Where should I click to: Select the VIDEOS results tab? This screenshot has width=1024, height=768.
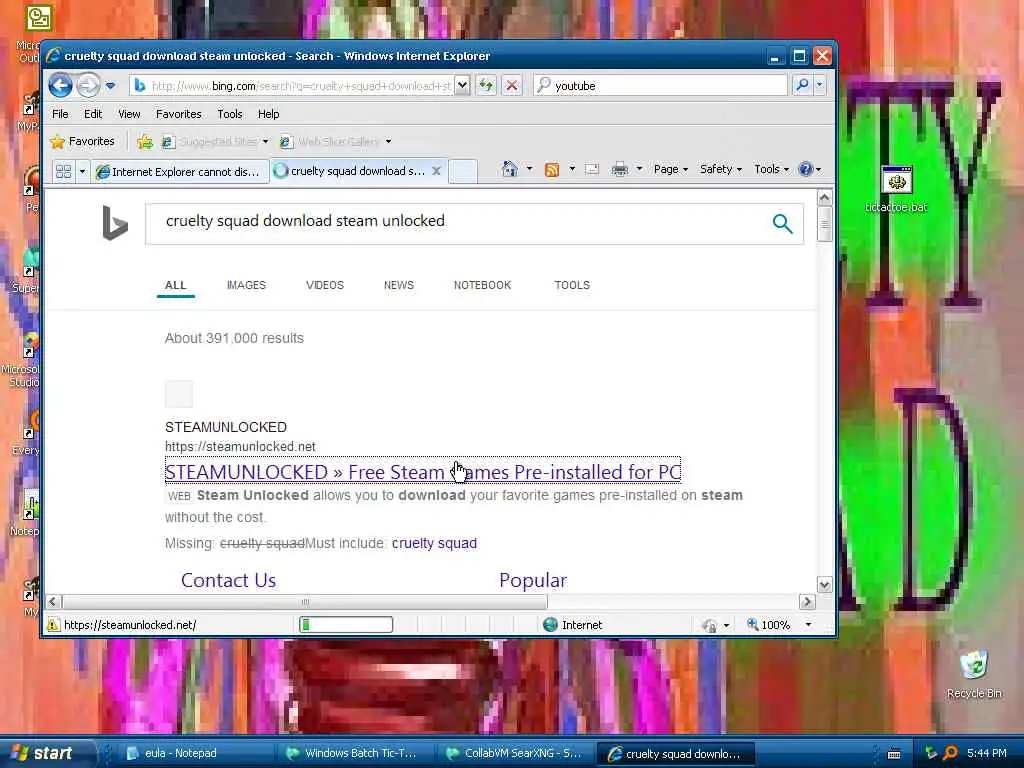325,285
